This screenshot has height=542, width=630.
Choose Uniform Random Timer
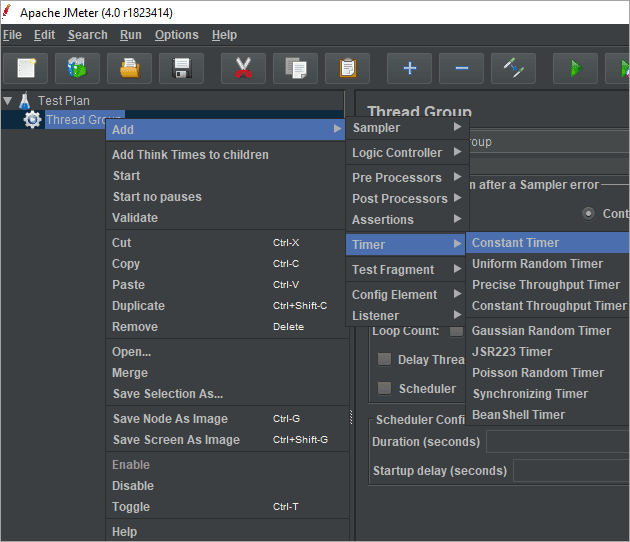[x=548, y=264]
